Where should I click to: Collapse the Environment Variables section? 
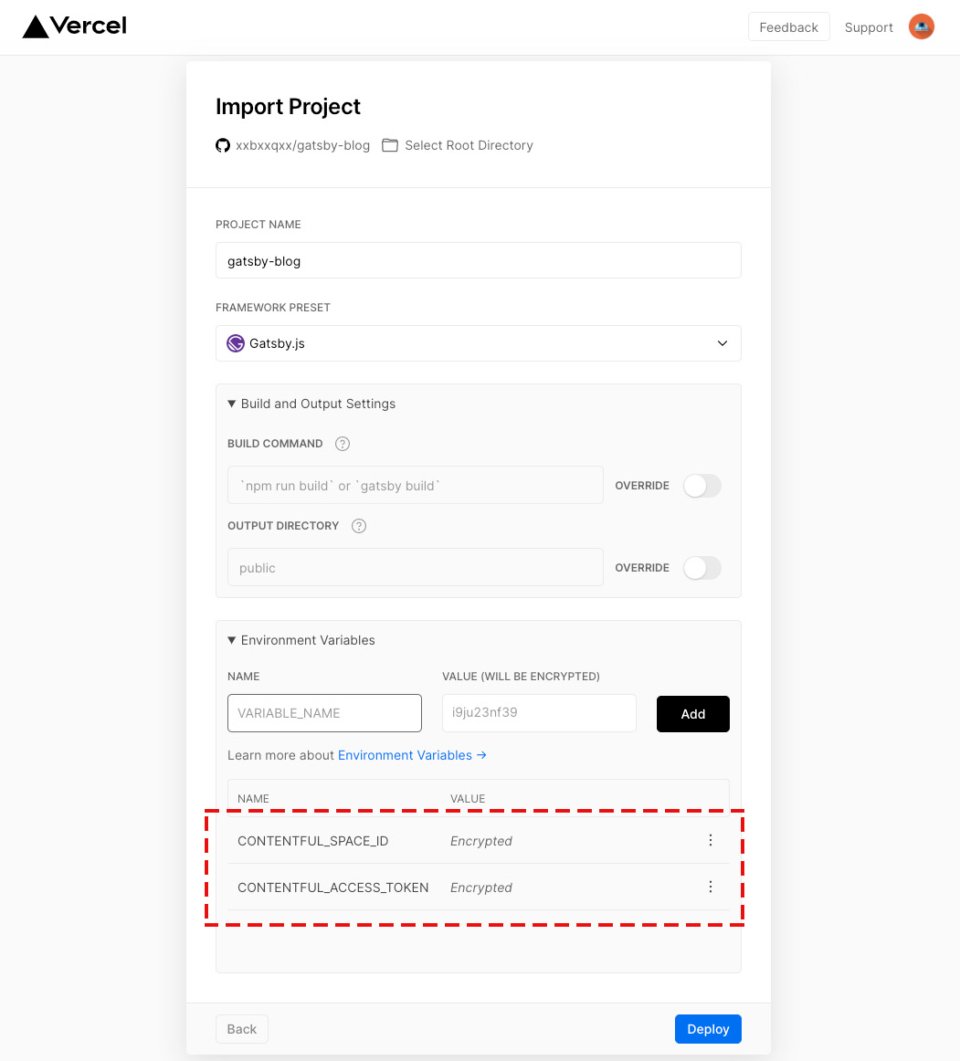coord(301,640)
